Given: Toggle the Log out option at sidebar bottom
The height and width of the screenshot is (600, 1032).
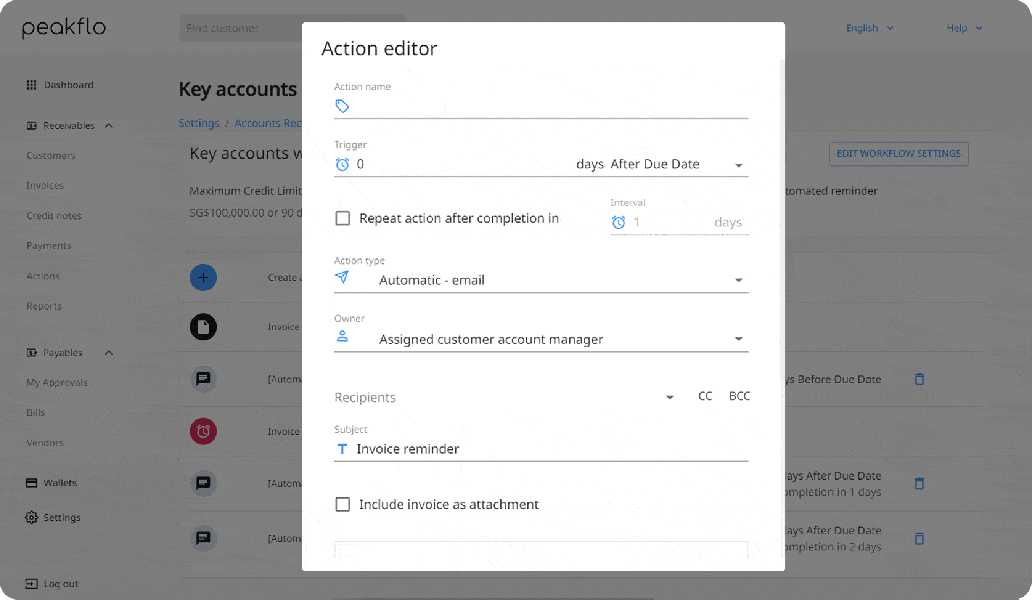Looking at the screenshot, I should point(55,583).
